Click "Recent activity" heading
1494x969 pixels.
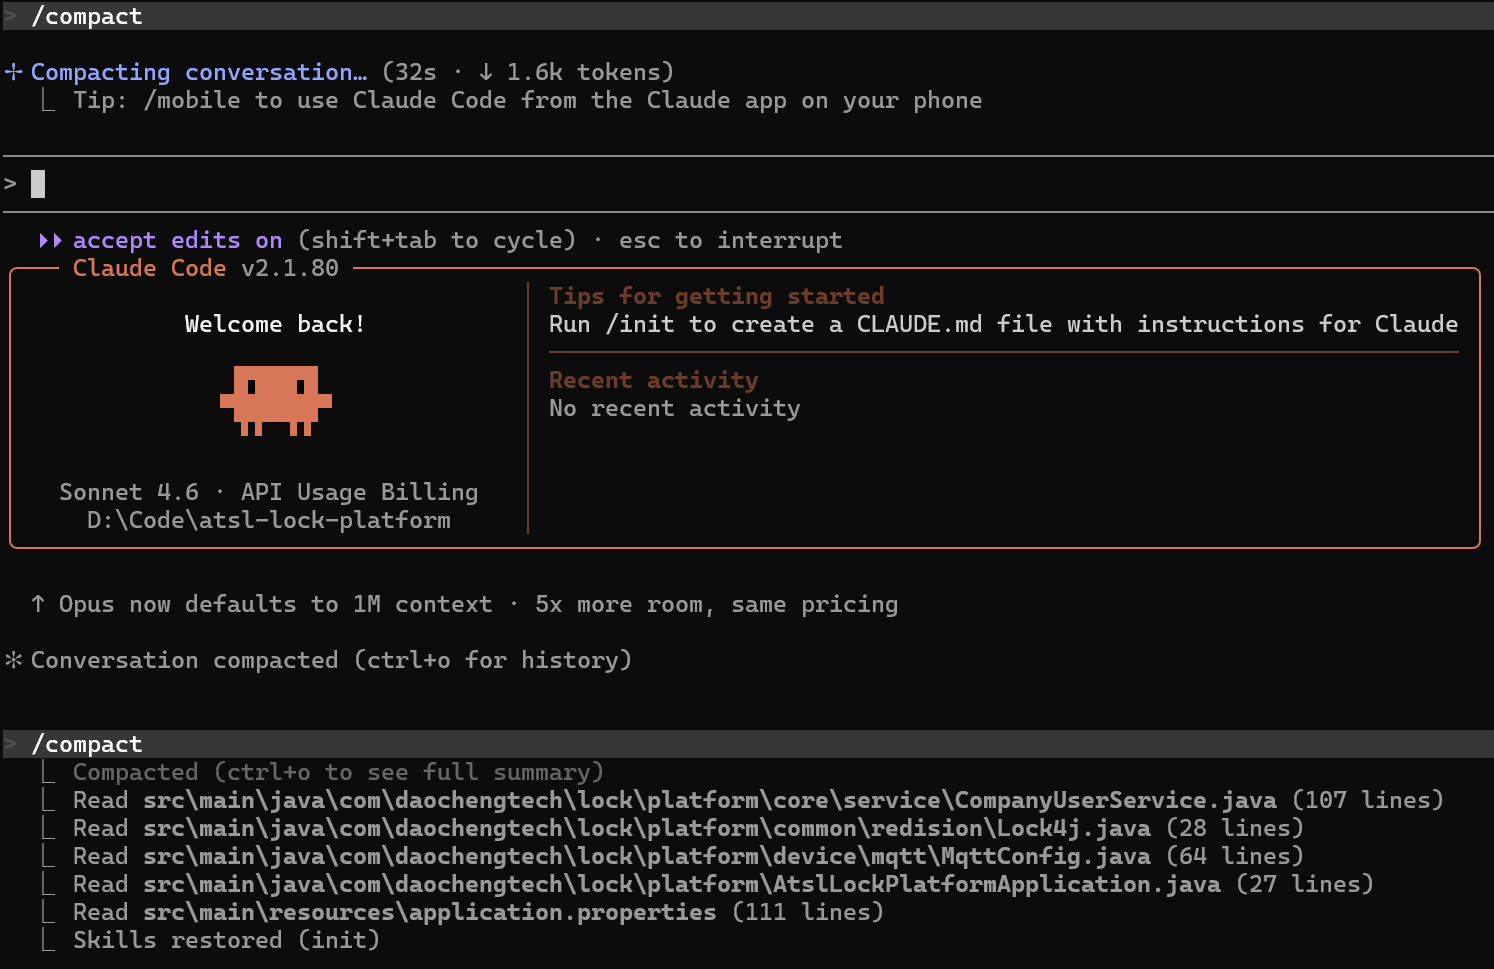coord(653,380)
